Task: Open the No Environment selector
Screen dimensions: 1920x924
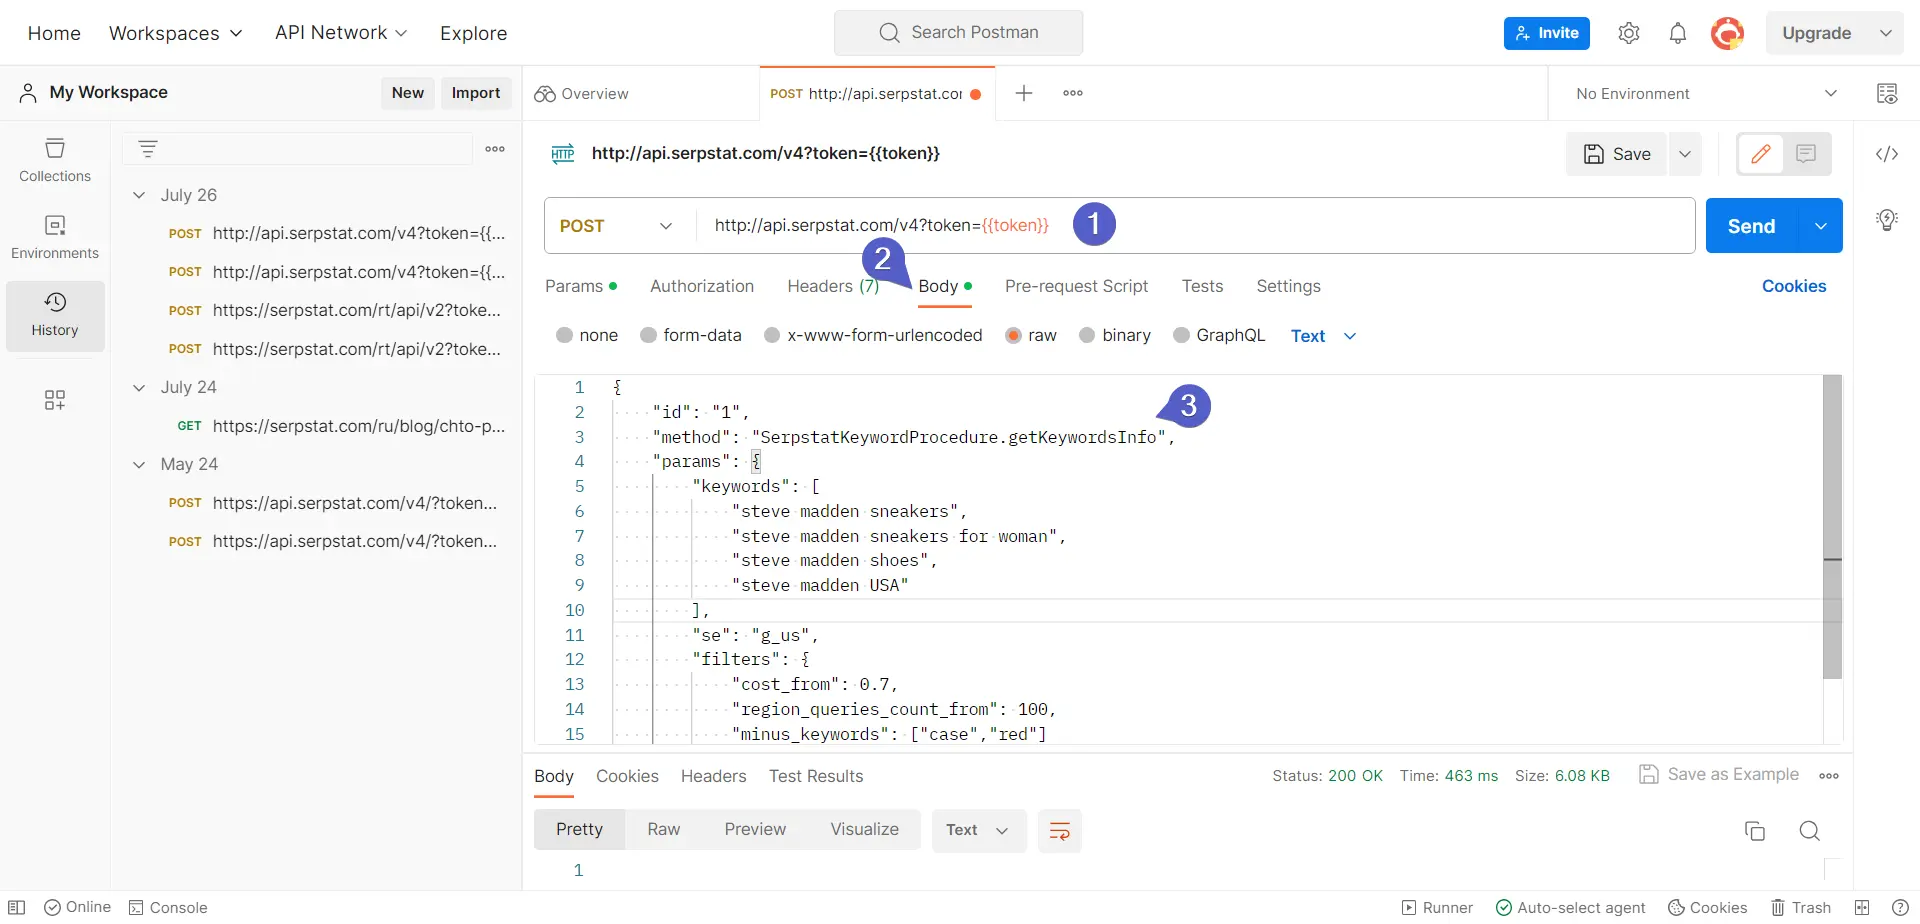Action: click(1705, 93)
